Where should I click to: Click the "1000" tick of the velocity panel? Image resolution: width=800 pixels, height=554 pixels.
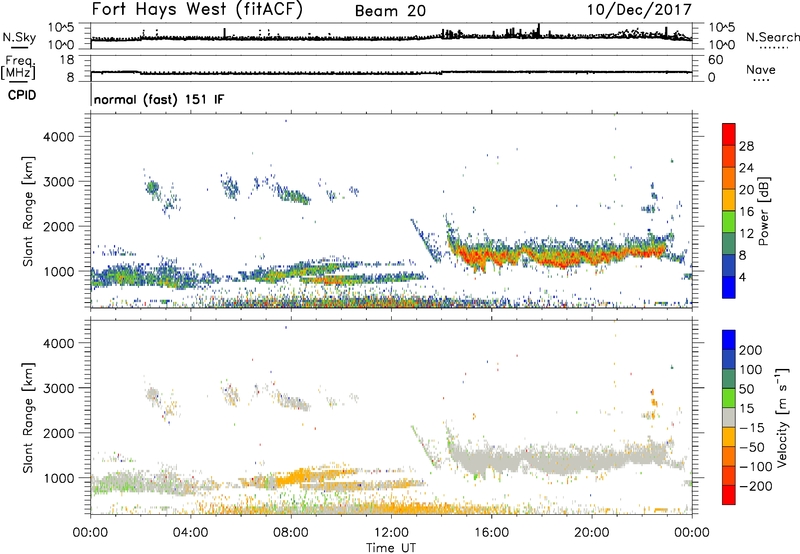(58, 478)
